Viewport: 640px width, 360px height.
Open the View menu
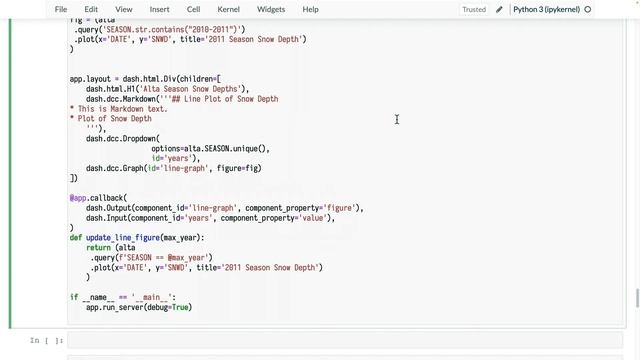point(123,9)
